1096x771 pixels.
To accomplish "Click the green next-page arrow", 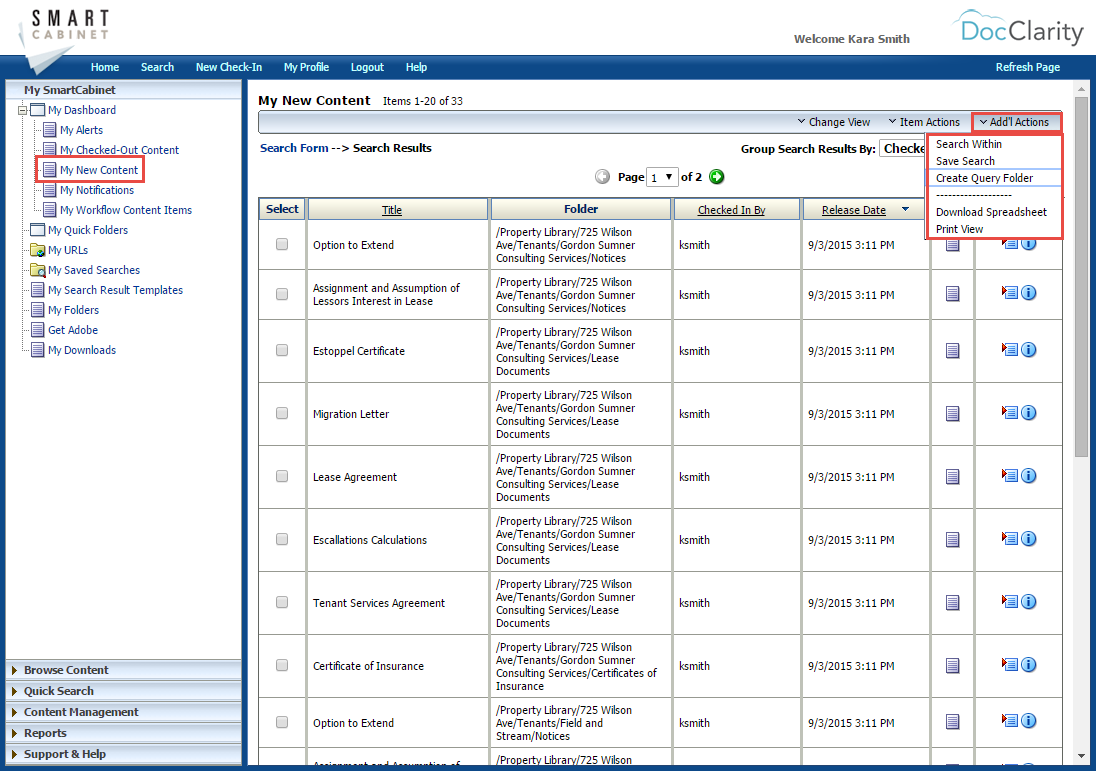I will tap(716, 176).
